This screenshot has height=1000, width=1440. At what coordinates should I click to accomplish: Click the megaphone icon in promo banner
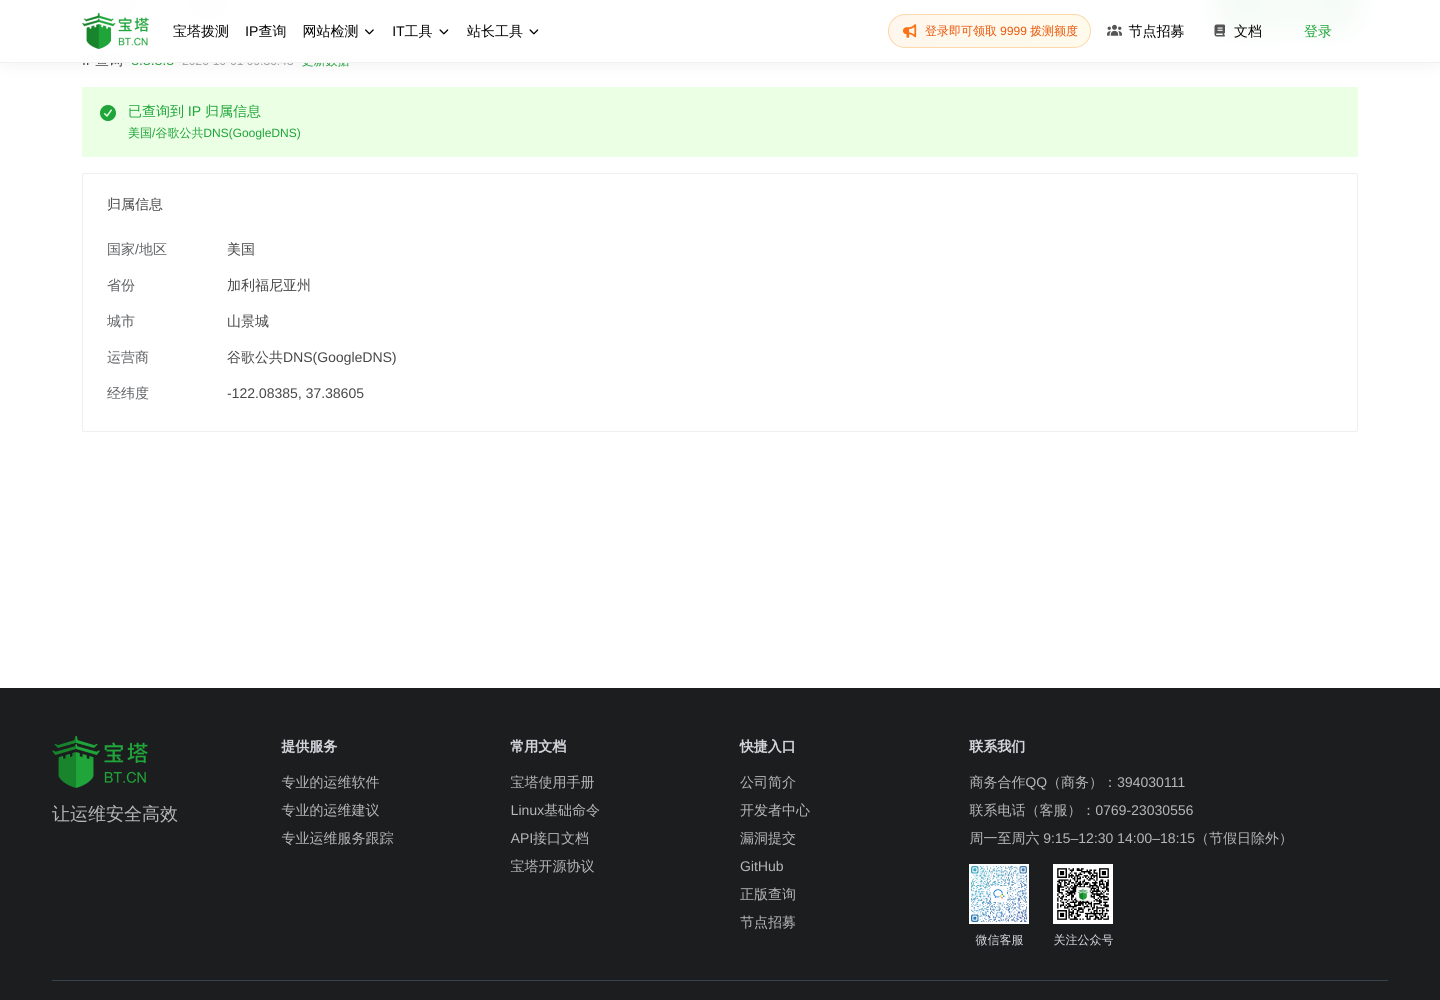(910, 32)
